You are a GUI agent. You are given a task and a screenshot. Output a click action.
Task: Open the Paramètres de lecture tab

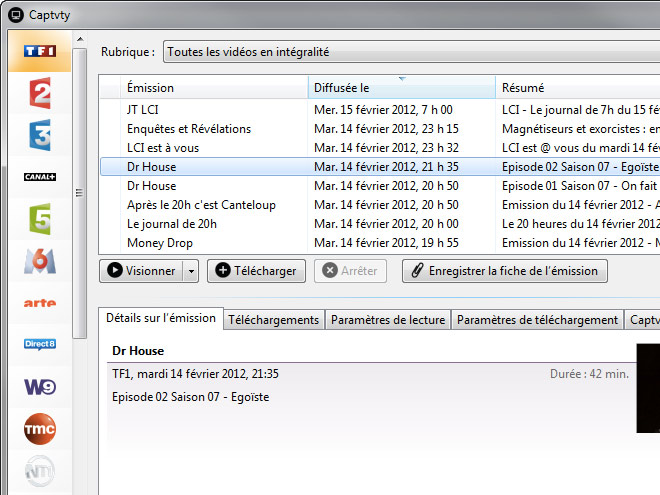tap(388, 320)
